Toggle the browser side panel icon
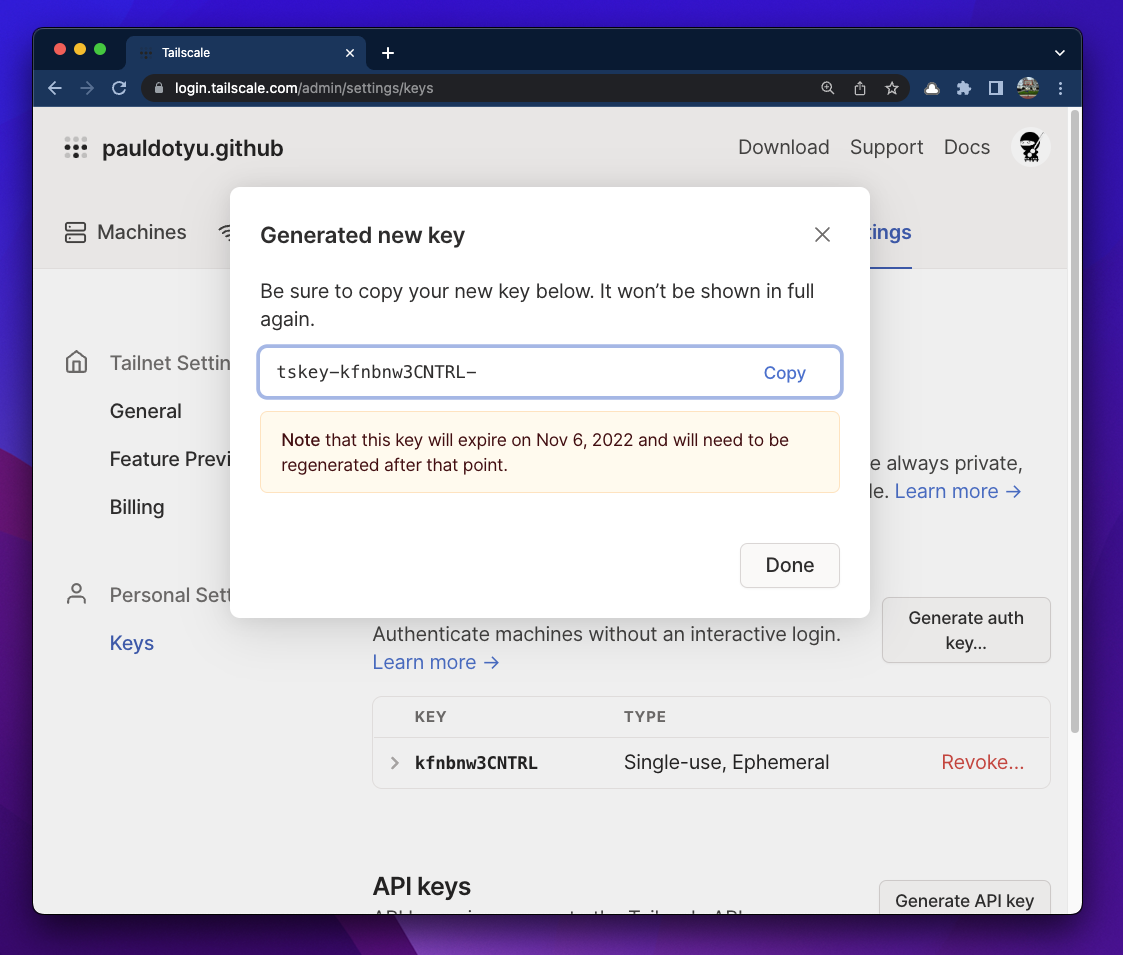Image resolution: width=1123 pixels, height=955 pixels. (995, 88)
